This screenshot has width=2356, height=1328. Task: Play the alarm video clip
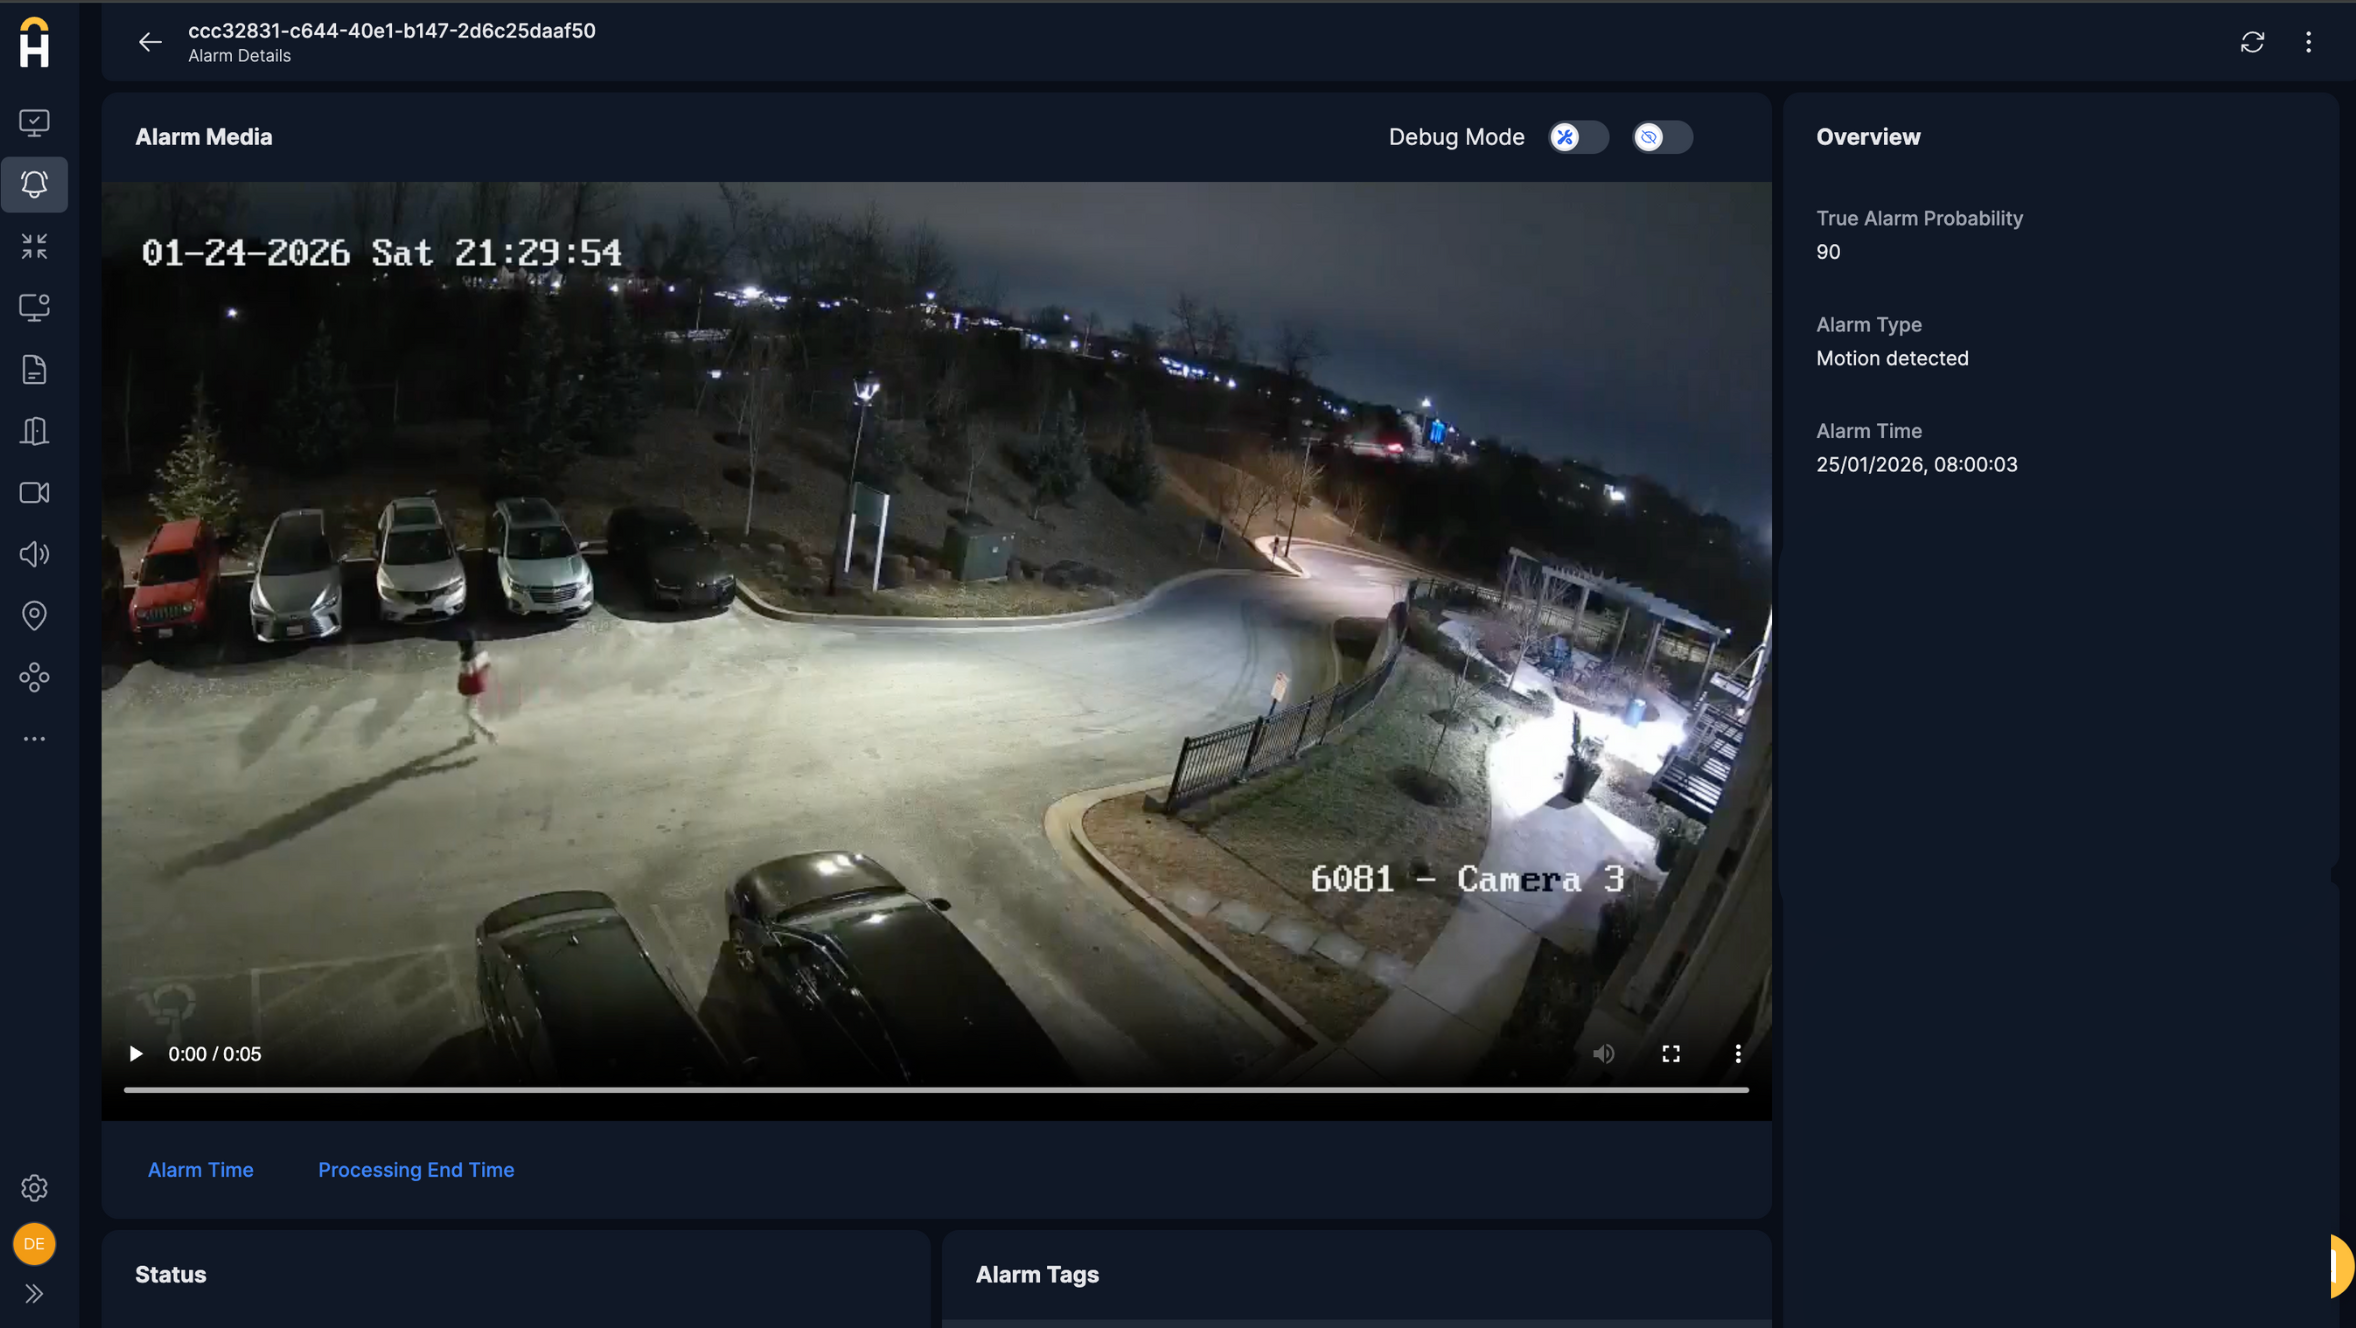136,1054
